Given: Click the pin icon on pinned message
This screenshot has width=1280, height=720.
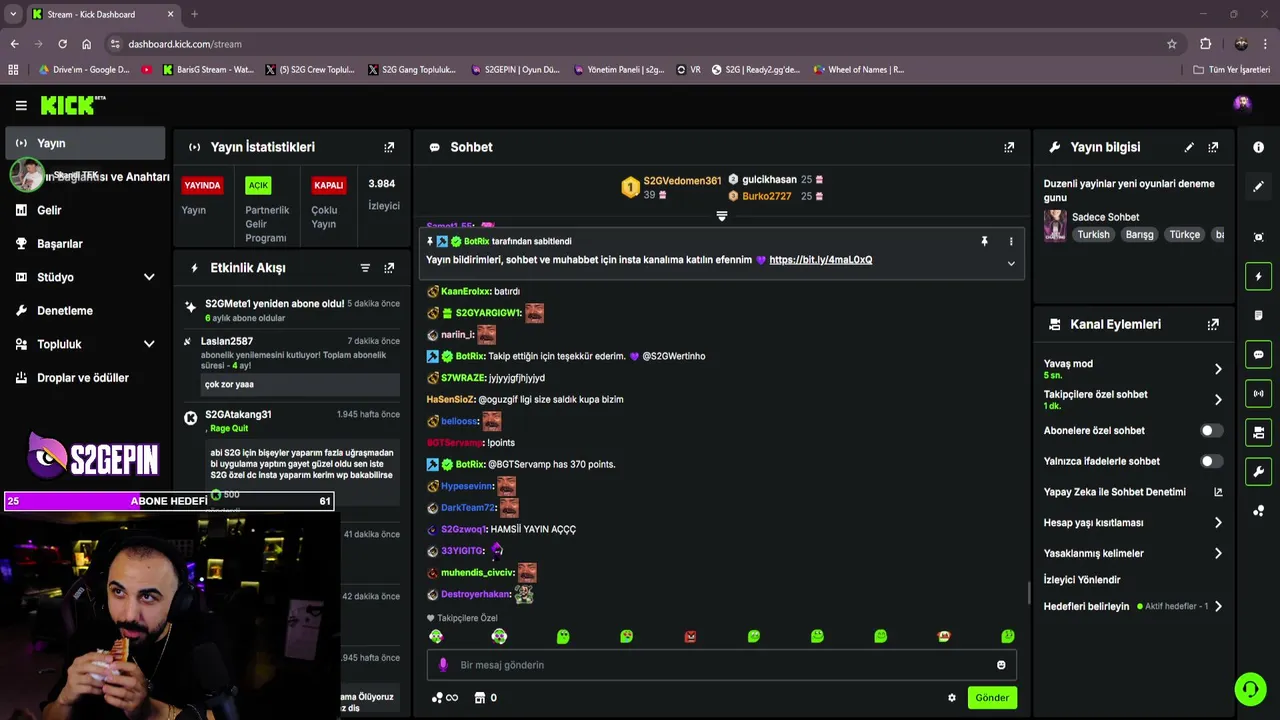Looking at the screenshot, I should [984, 241].
